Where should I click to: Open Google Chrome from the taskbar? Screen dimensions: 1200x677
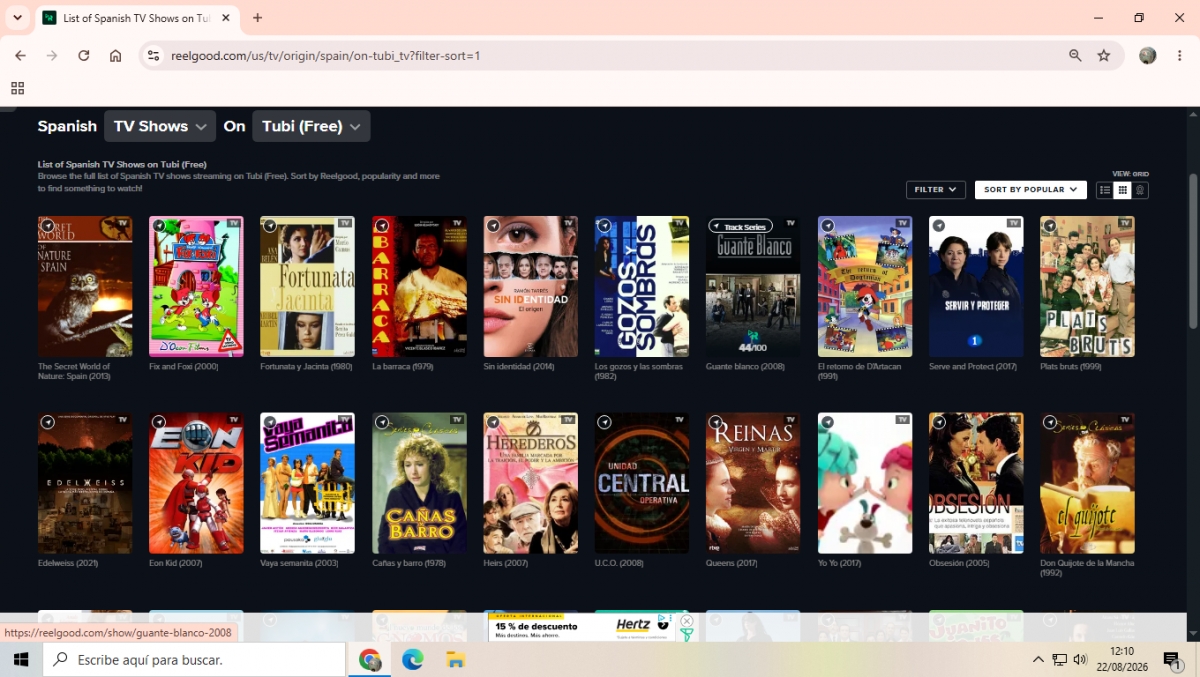point(370,659)
